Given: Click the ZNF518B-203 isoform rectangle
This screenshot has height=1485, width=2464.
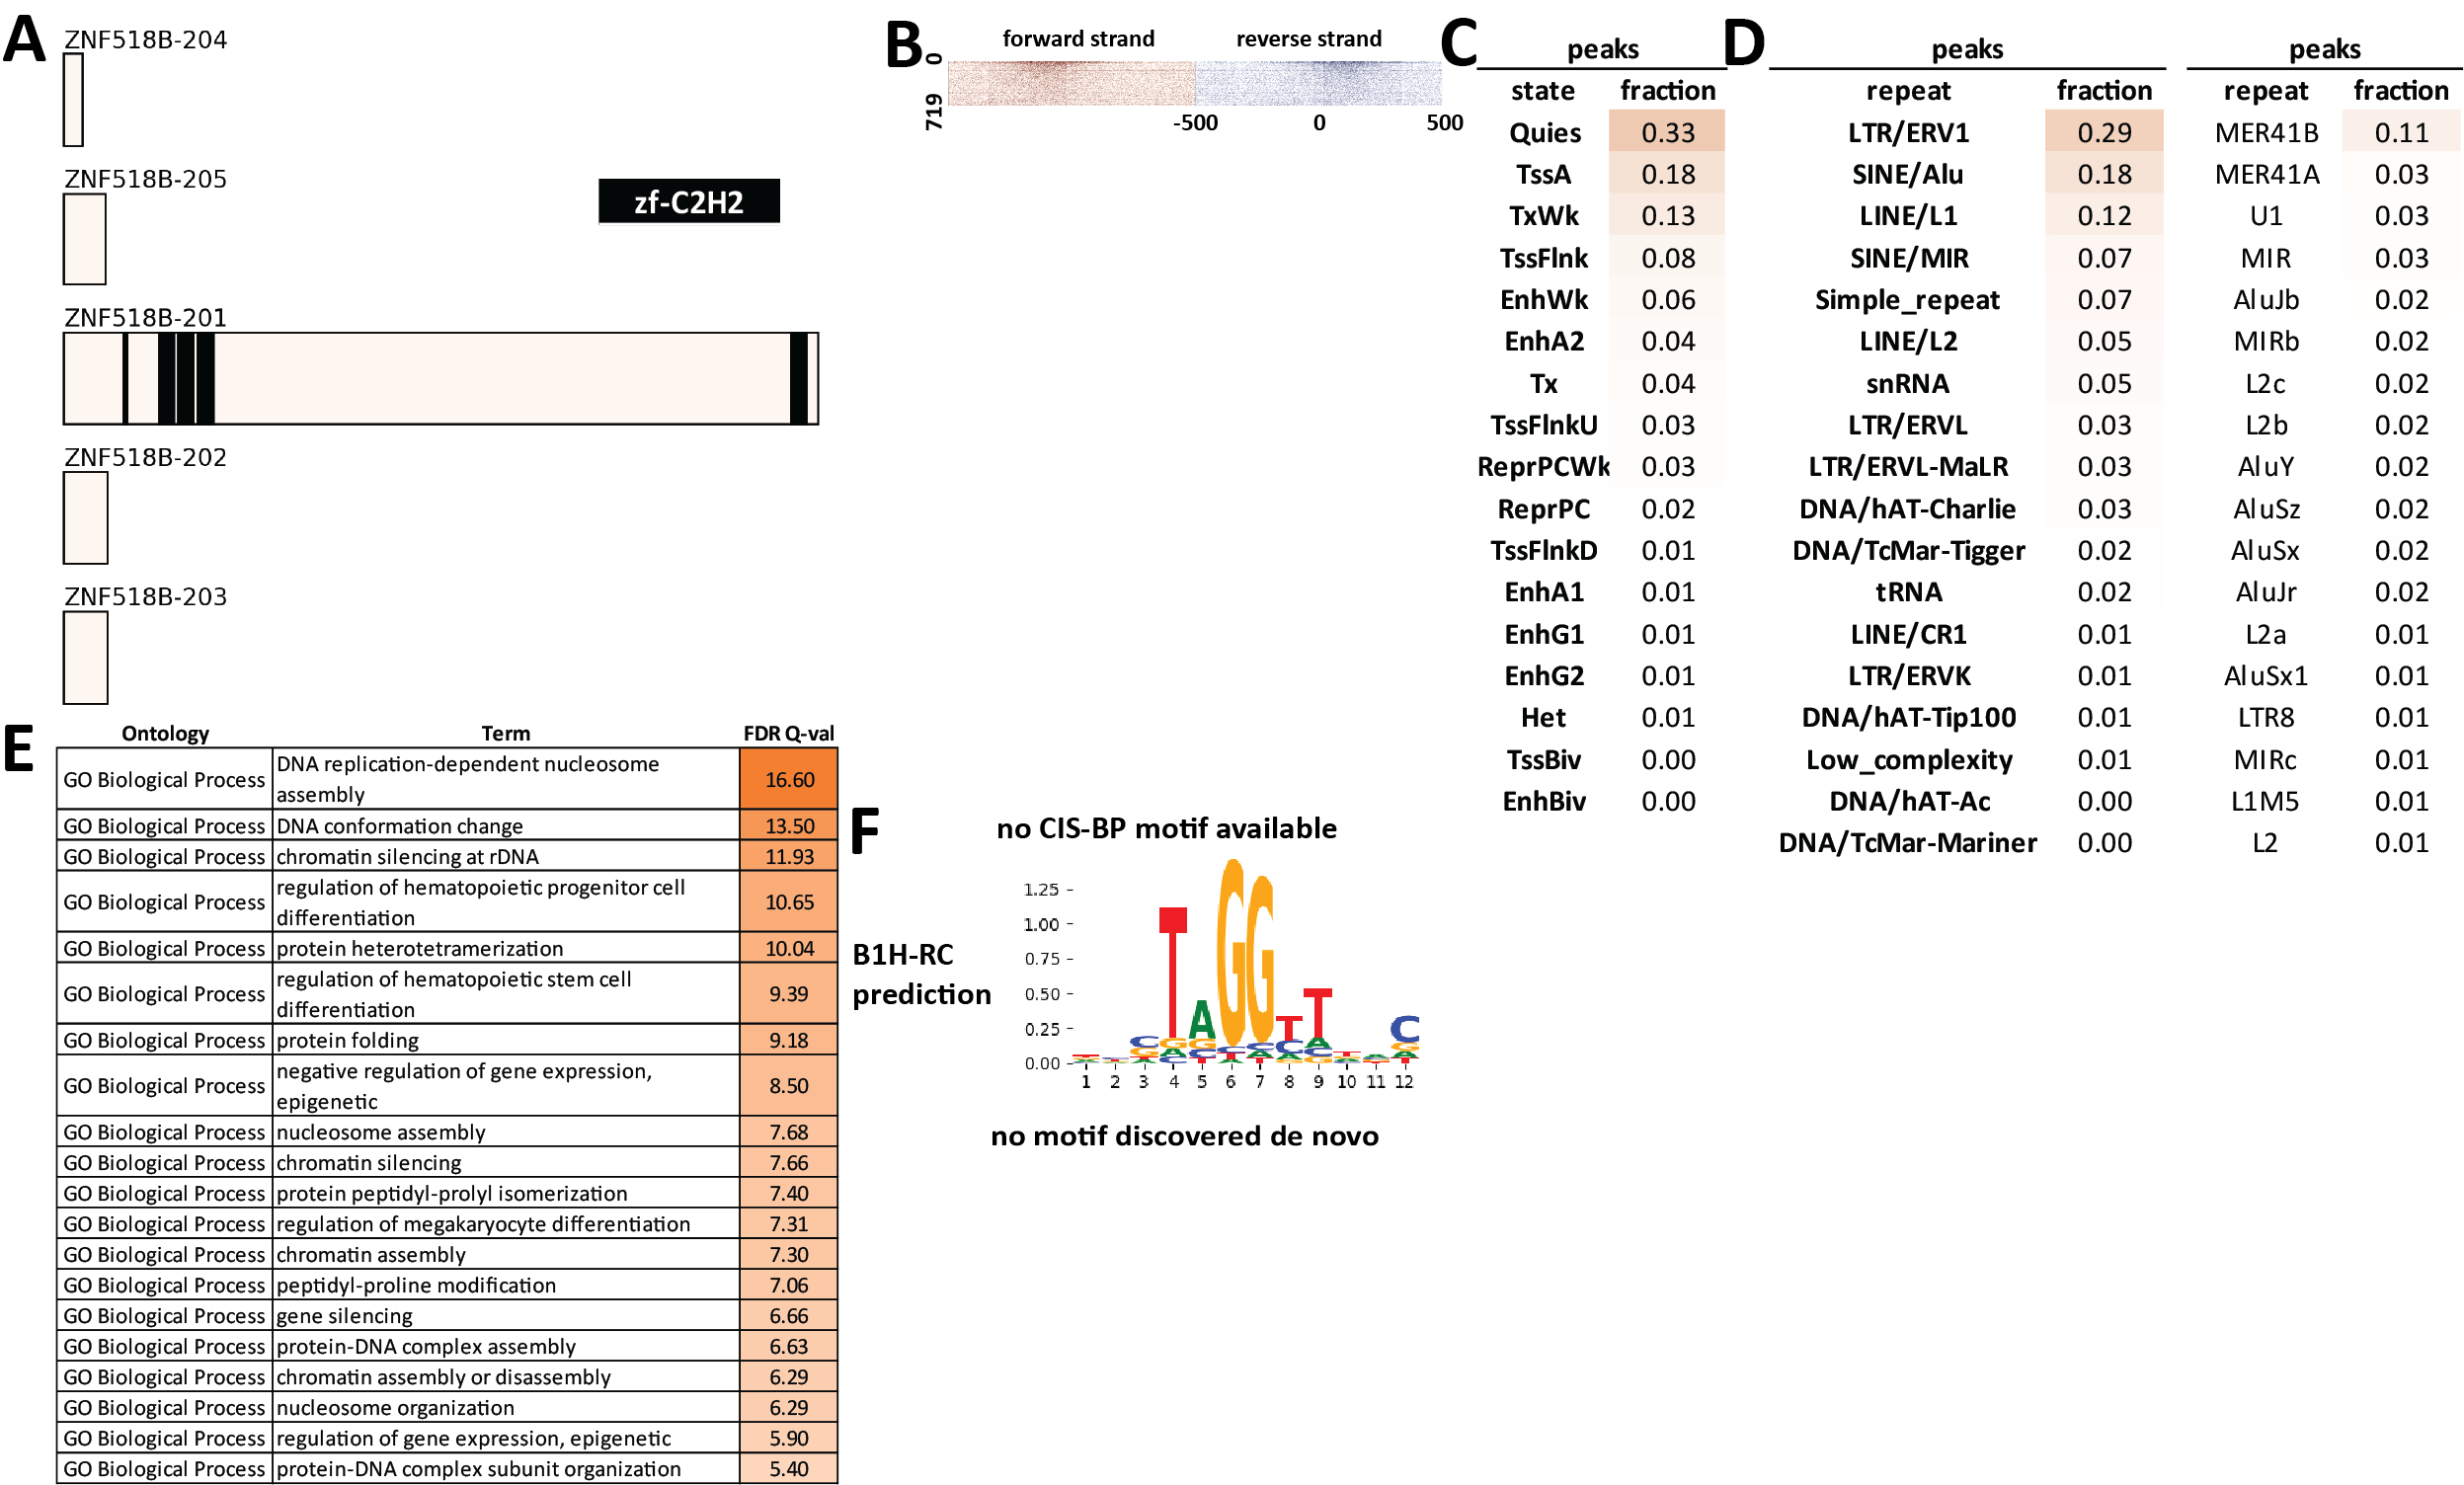Looking at the screenshot, I should [x=85, y=657].
